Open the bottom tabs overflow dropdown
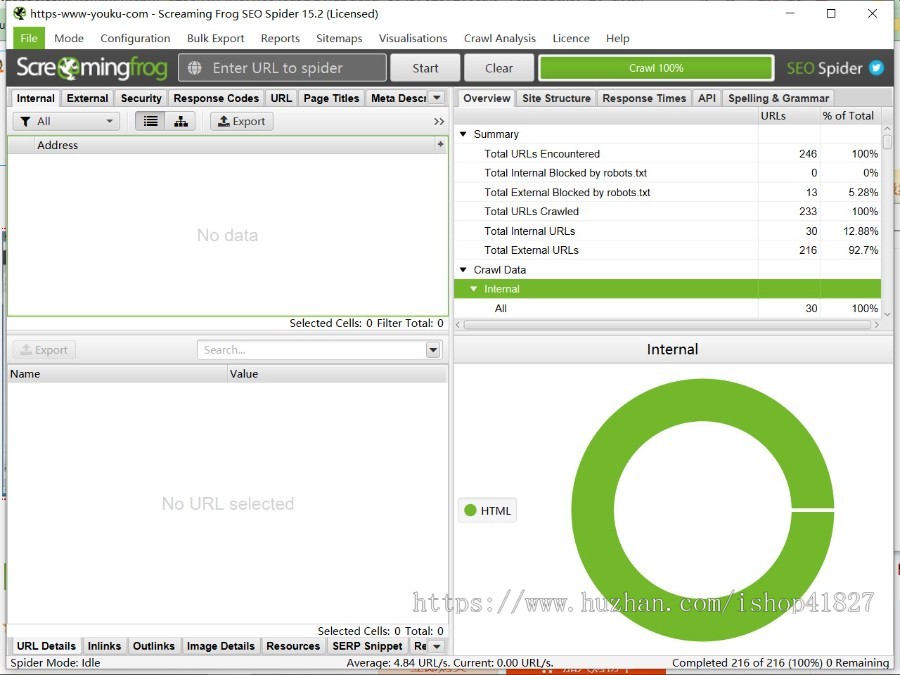The height and width of the screenshot is (675, 900). (437, 646)
